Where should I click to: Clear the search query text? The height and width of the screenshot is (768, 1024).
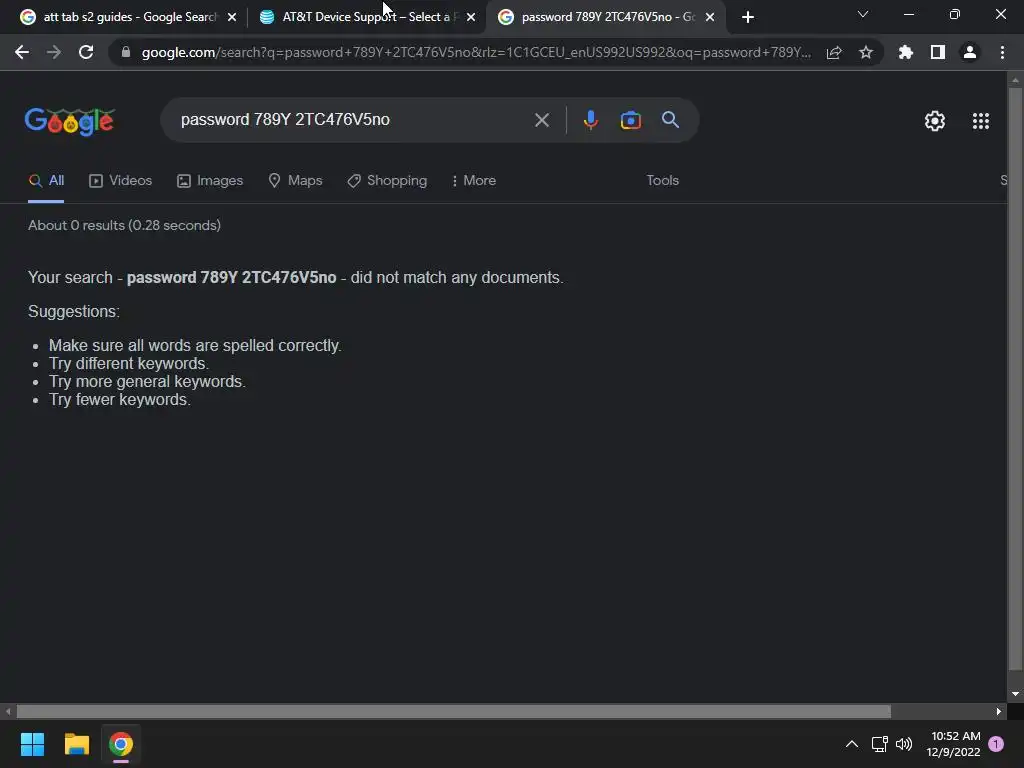[x=541, y=120]
